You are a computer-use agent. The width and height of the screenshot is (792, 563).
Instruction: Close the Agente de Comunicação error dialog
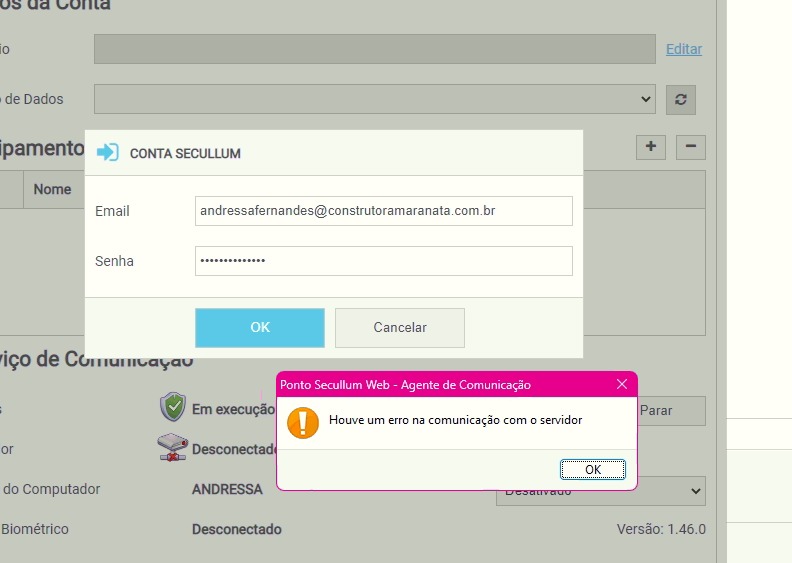pos(622,385)
